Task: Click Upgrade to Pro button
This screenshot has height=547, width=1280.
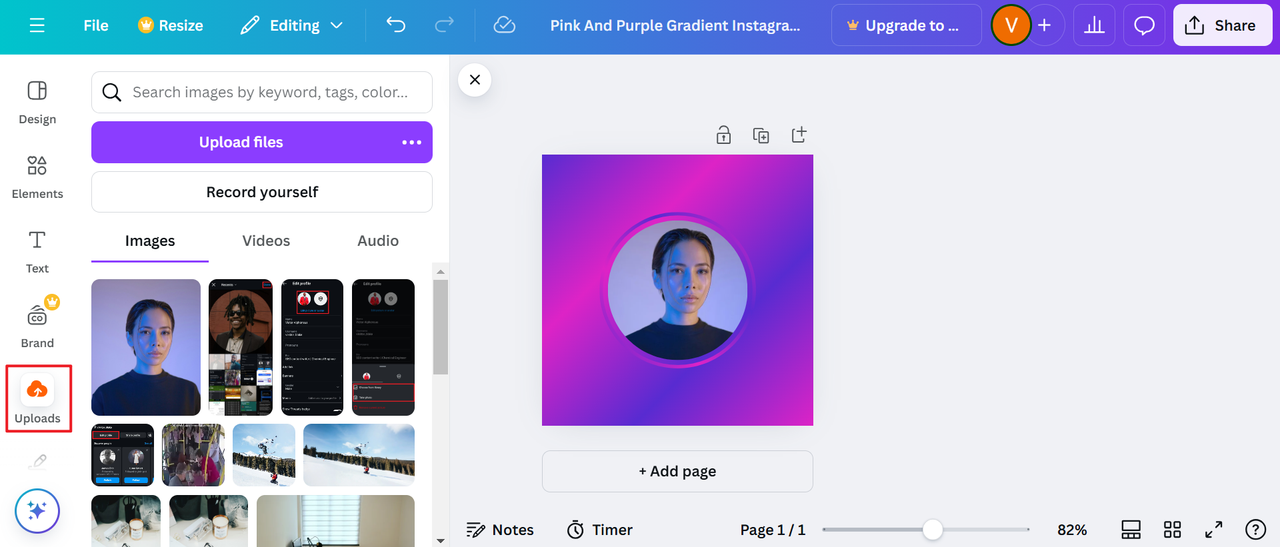Action: pyautogui.click(x=906, y=25)
